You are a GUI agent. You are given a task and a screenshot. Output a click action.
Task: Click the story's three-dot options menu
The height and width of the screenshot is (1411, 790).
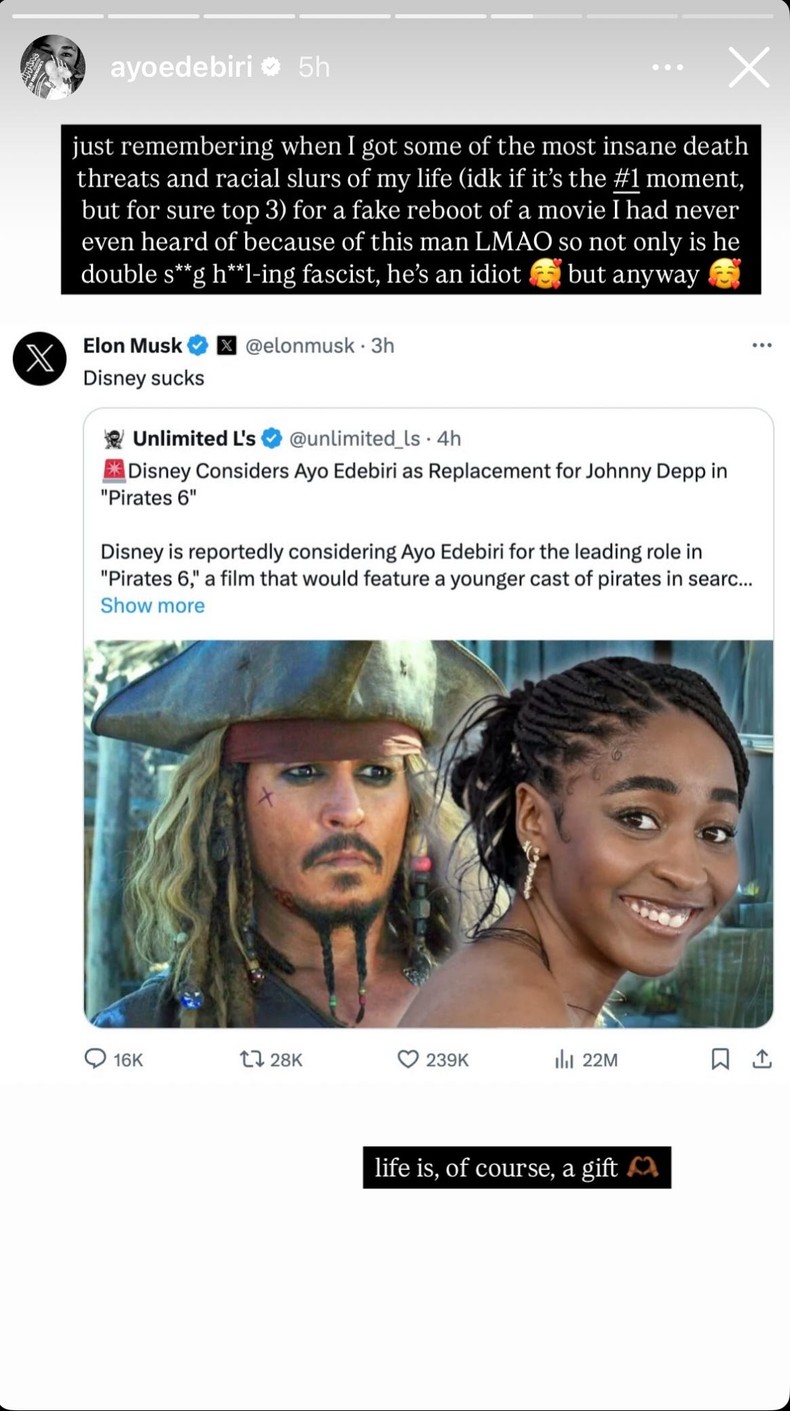click(667, 67)
